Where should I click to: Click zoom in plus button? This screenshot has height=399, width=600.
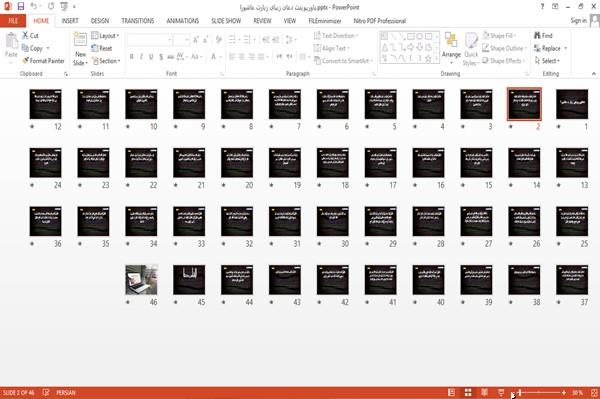pyautogui.click(x=564, y=392)
